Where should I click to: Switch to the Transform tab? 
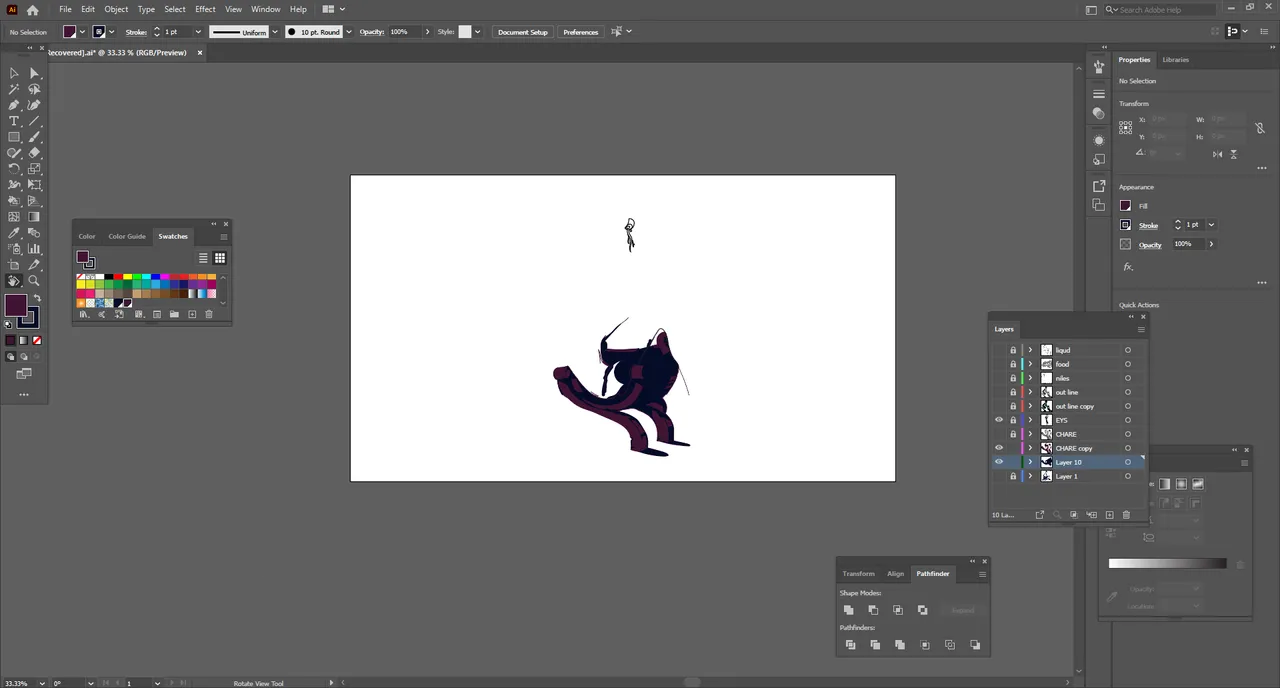click(x=858, y=574)
